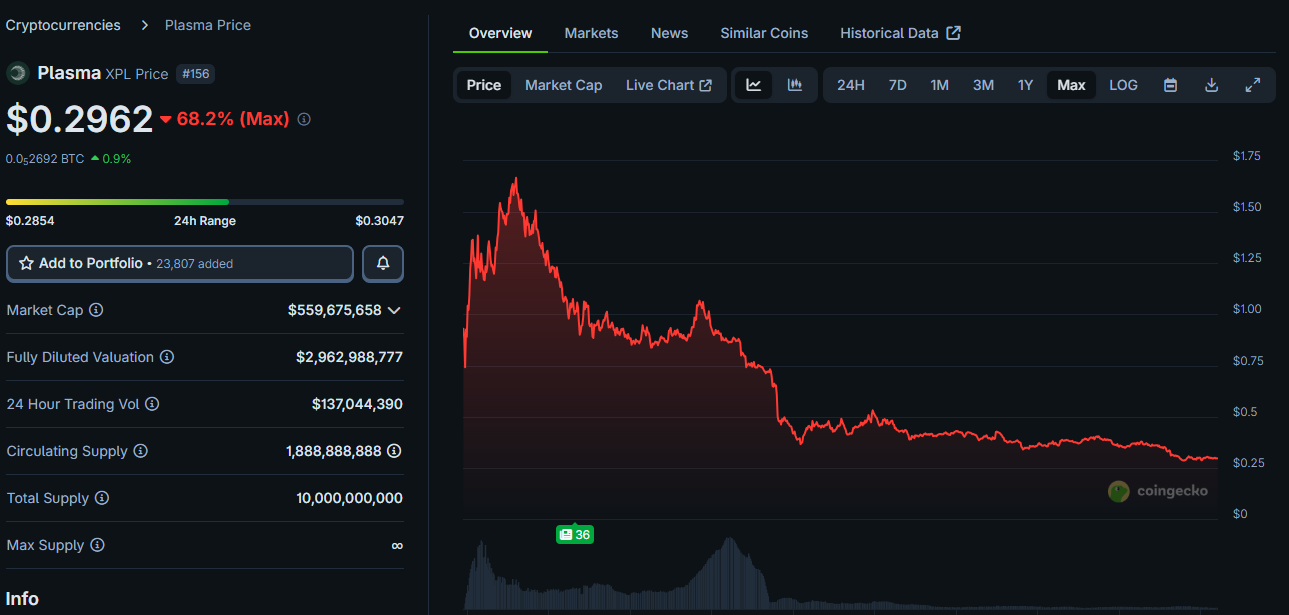Switch to Similar Coins tab
This screenshot has width=1289, height=615.
point(764,33)
